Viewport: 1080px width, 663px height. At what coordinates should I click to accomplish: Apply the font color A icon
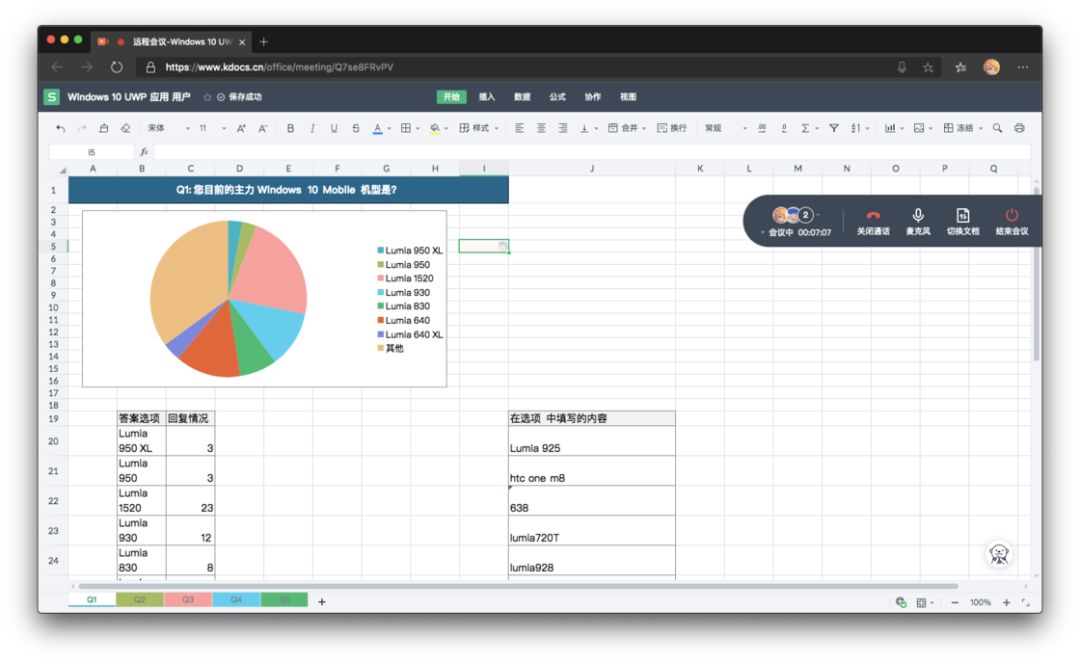click(x=377, y=128)
